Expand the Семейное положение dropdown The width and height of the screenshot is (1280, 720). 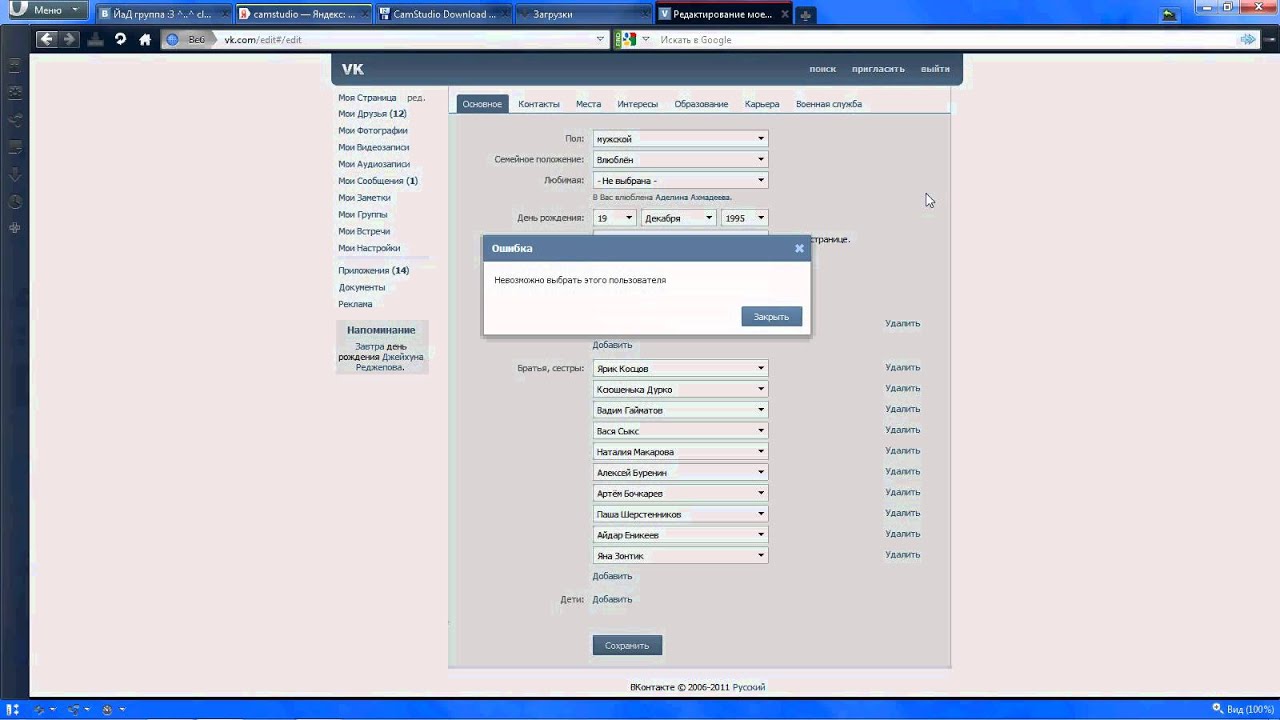coord(680,159)
